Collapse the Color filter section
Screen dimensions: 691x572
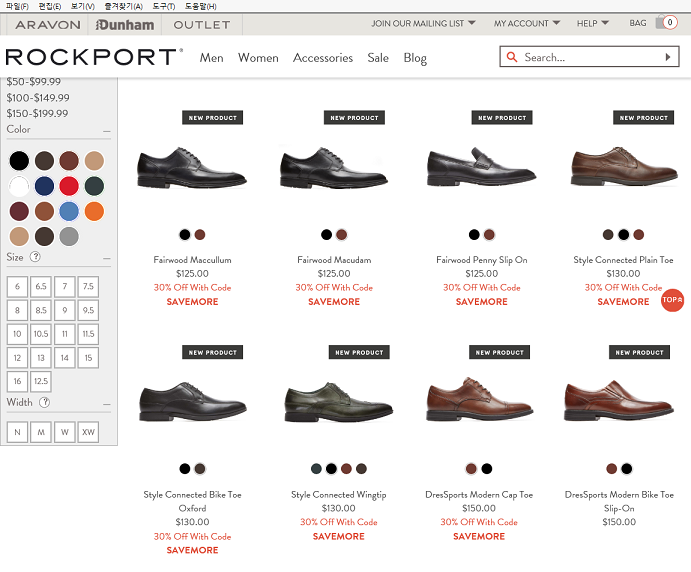(x=106, y=131)
